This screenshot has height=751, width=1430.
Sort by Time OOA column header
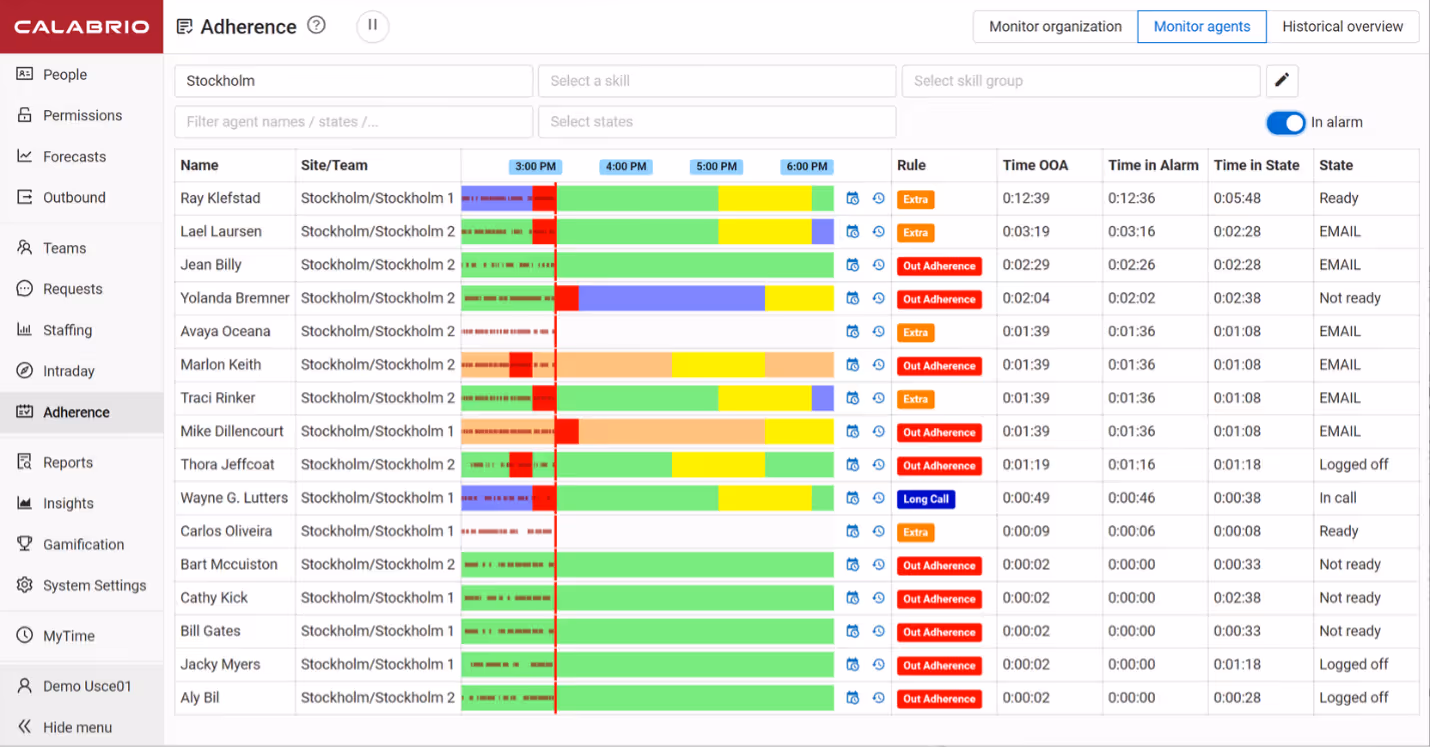pyautogui.click(x=1035, y=165)
